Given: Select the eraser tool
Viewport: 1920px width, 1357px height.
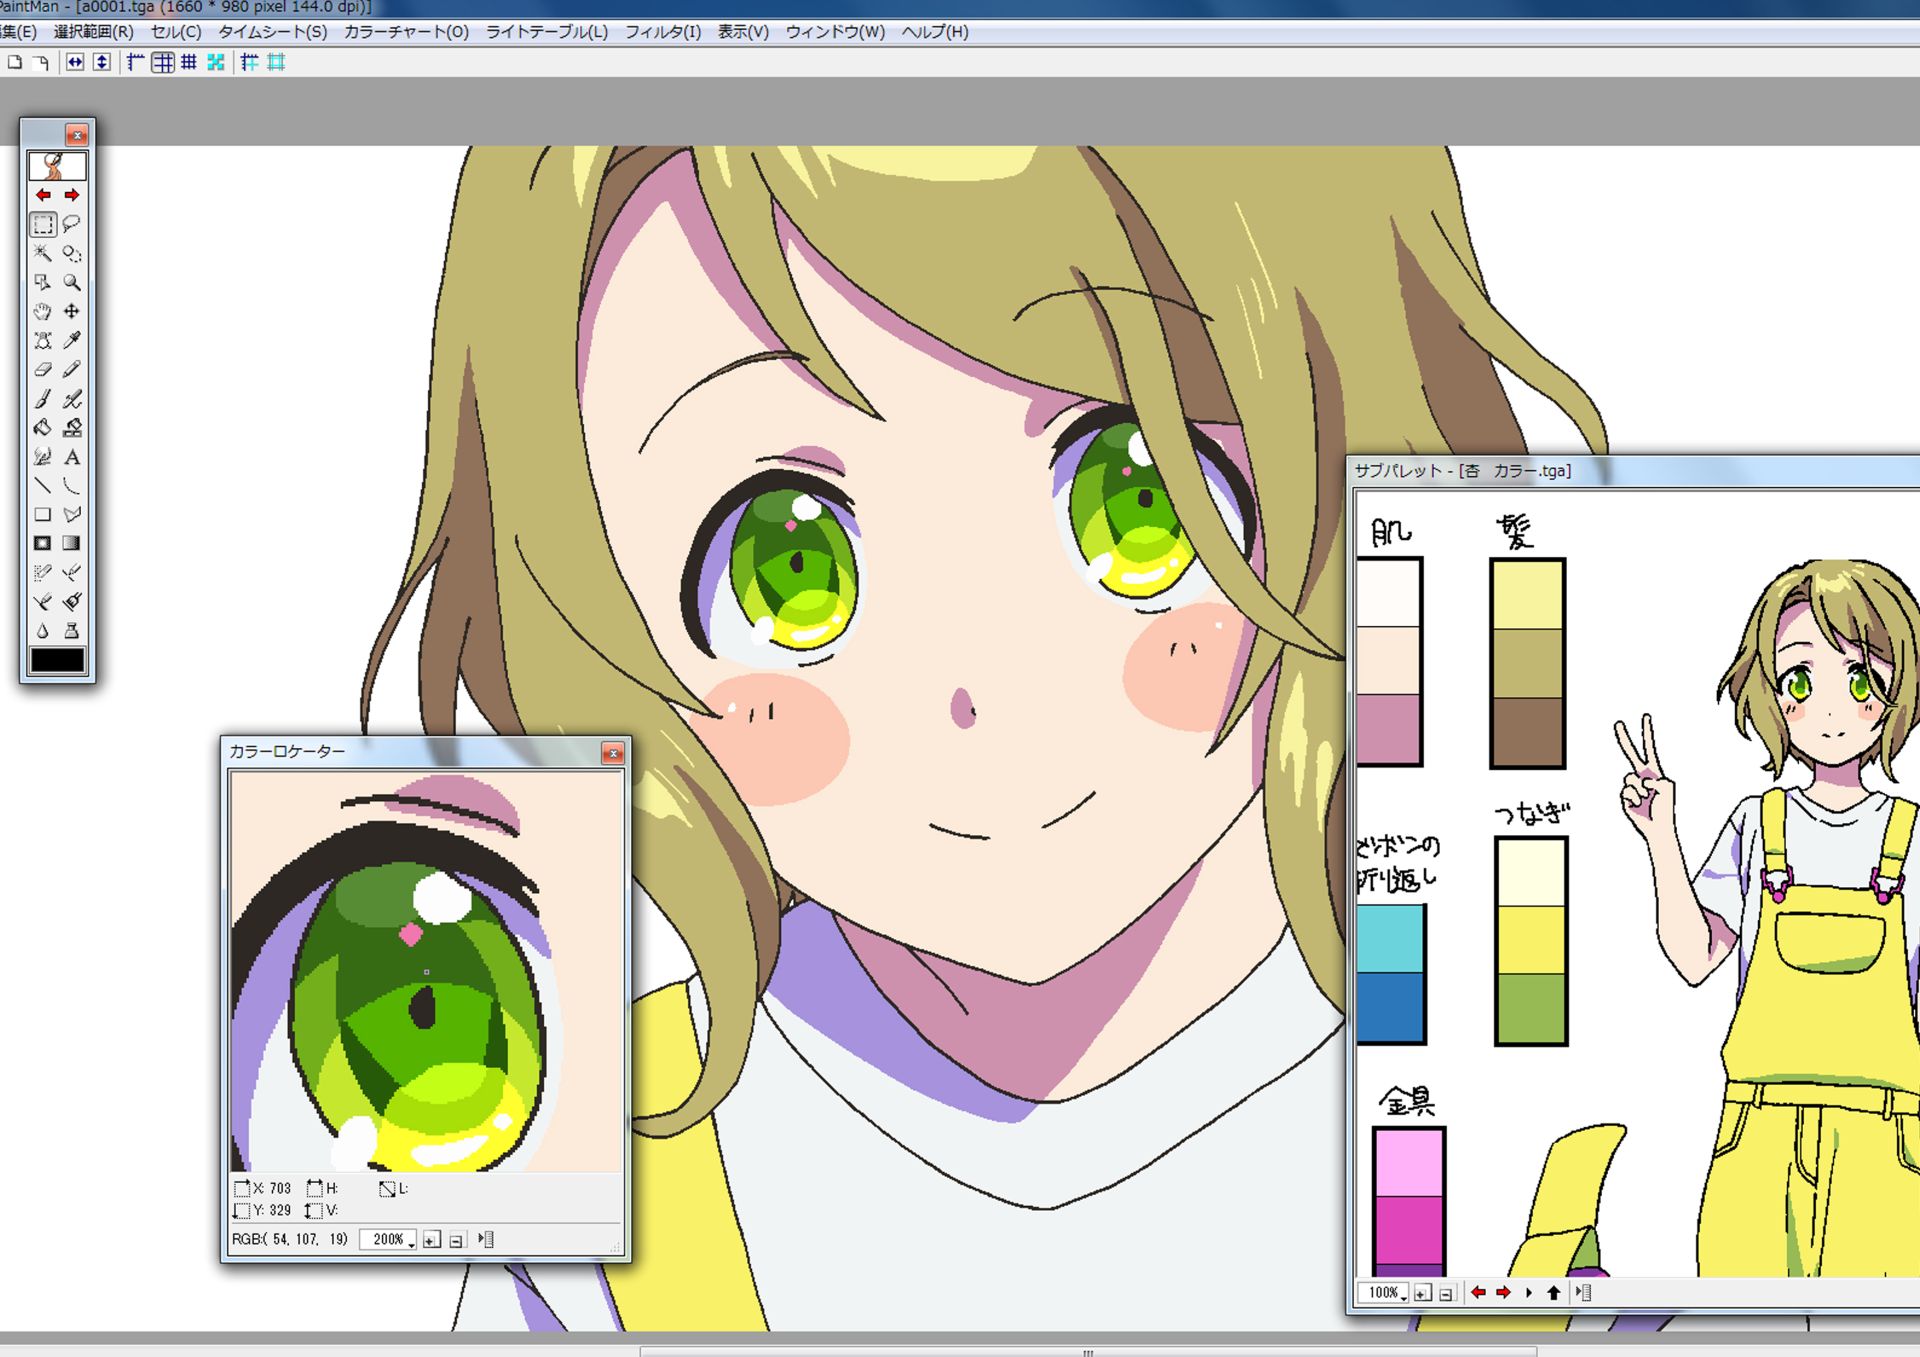Looking at the screenshot, I should point(43,370).
